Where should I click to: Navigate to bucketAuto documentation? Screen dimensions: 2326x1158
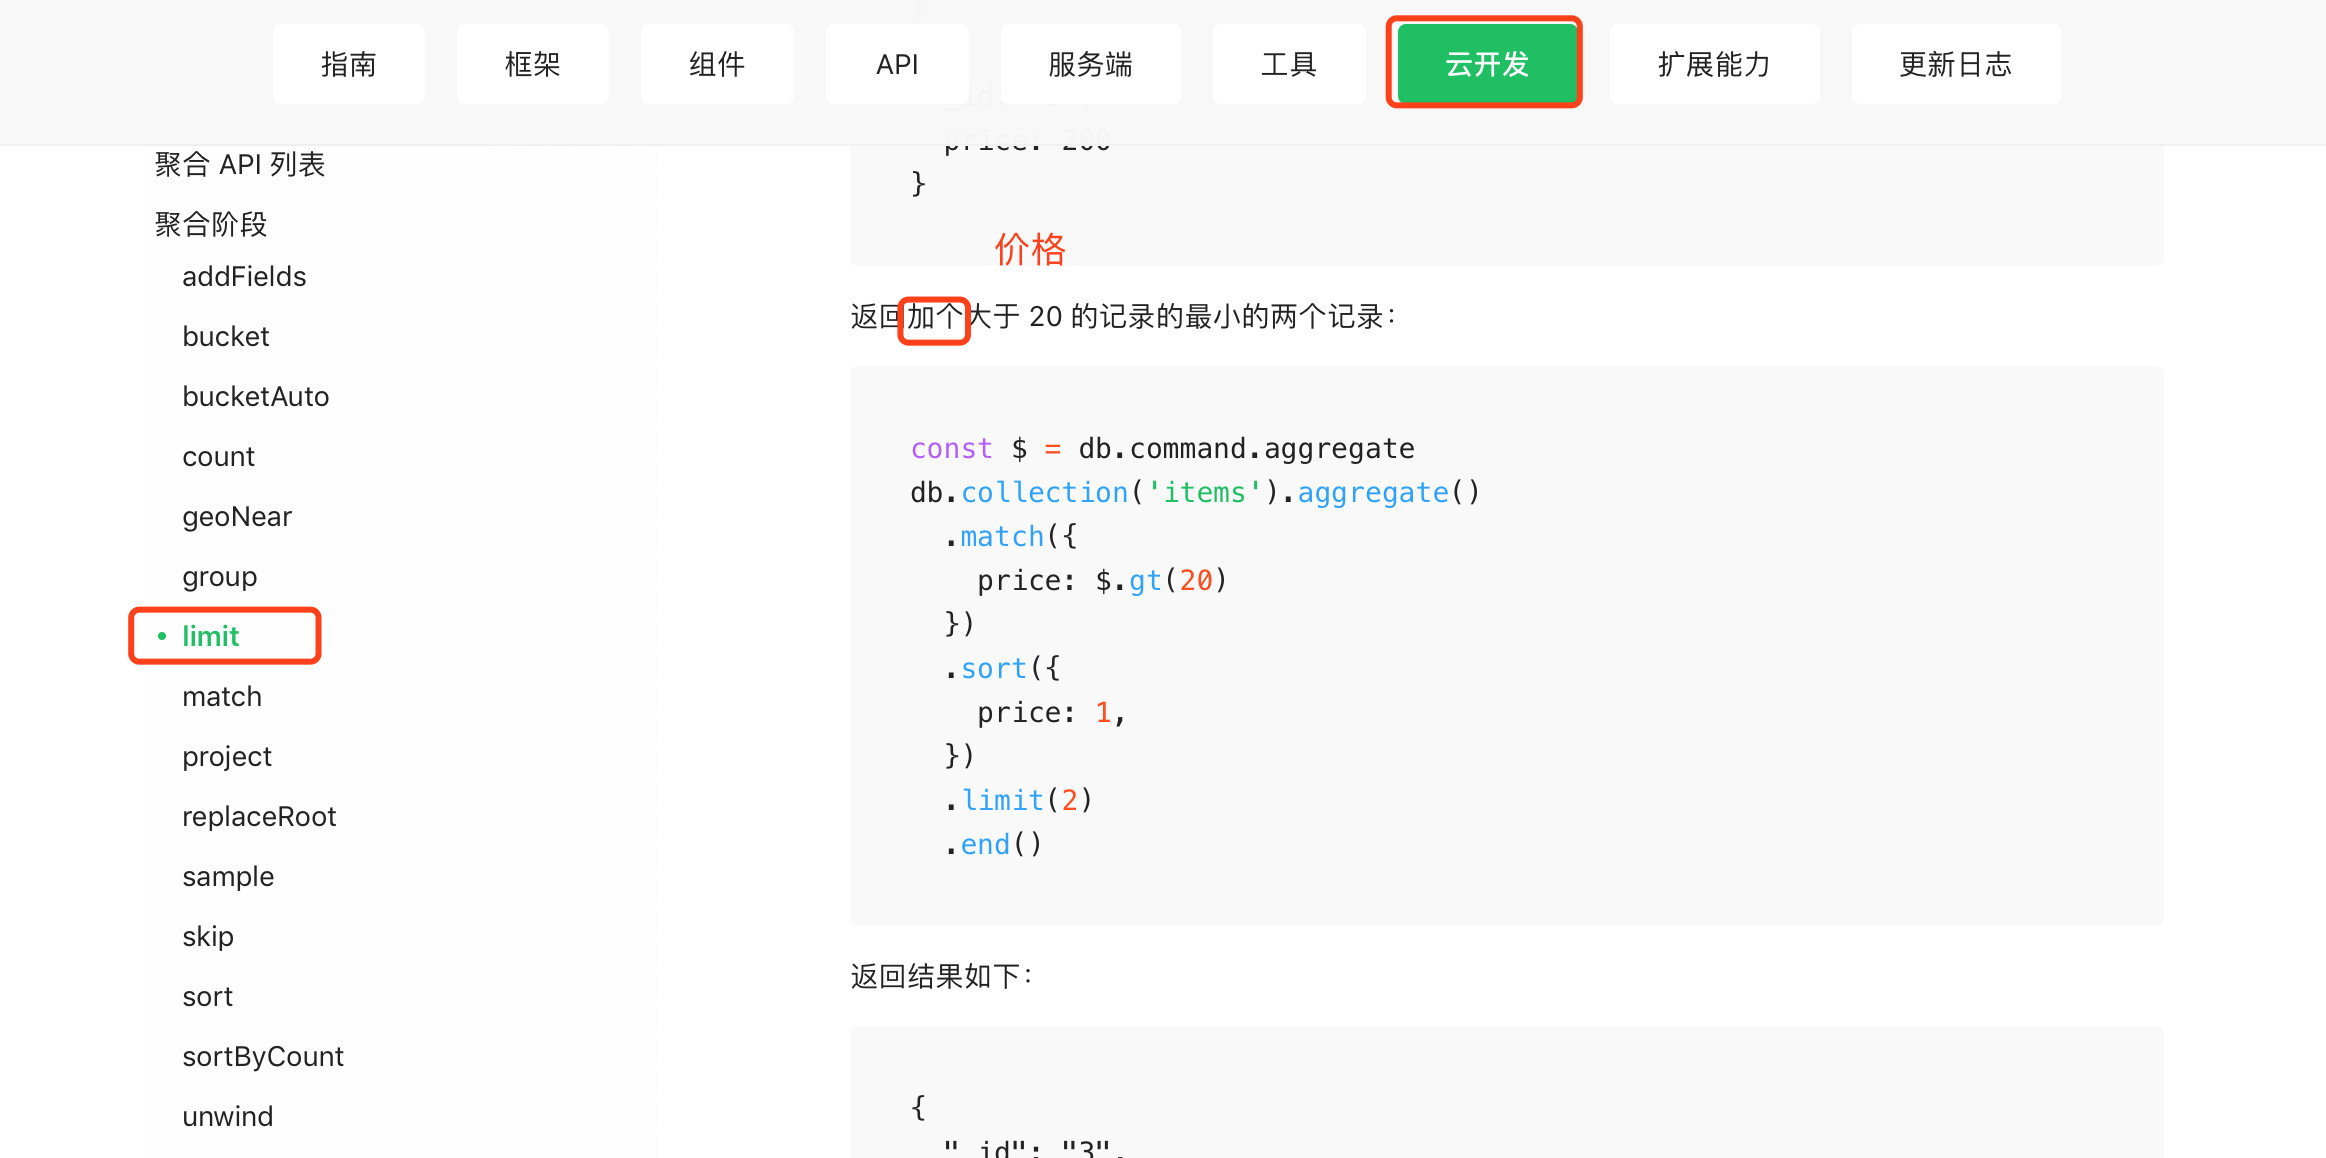pos(255,396)
